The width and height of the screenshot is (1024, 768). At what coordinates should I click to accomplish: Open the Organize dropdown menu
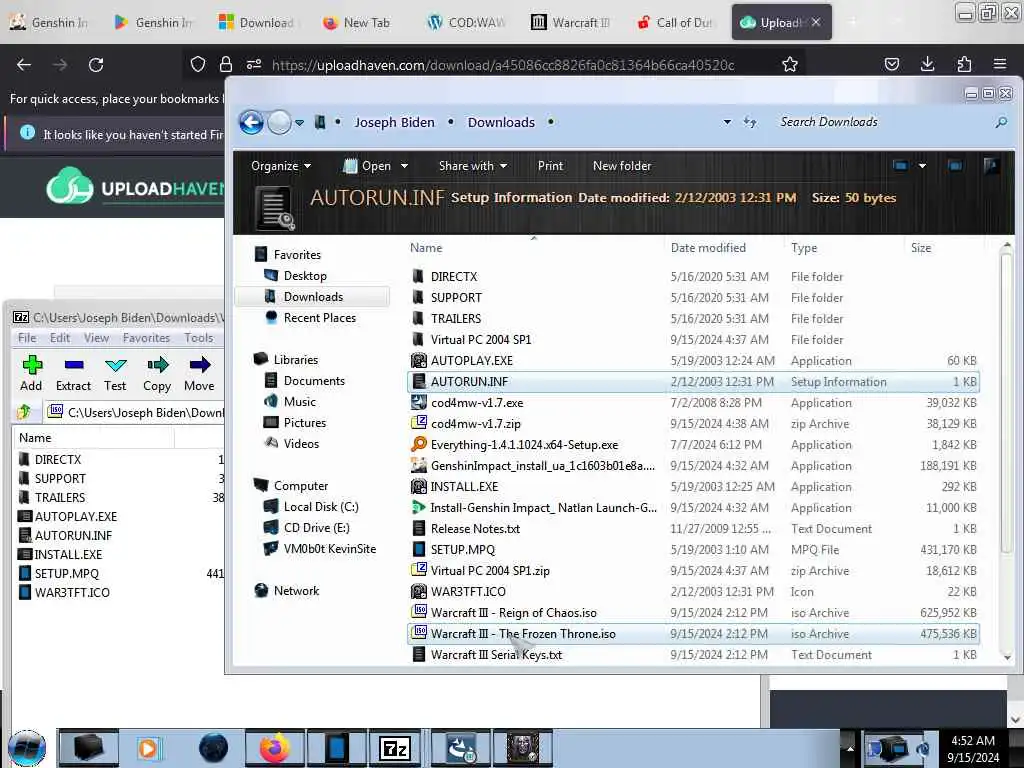(x=281, y=166)
